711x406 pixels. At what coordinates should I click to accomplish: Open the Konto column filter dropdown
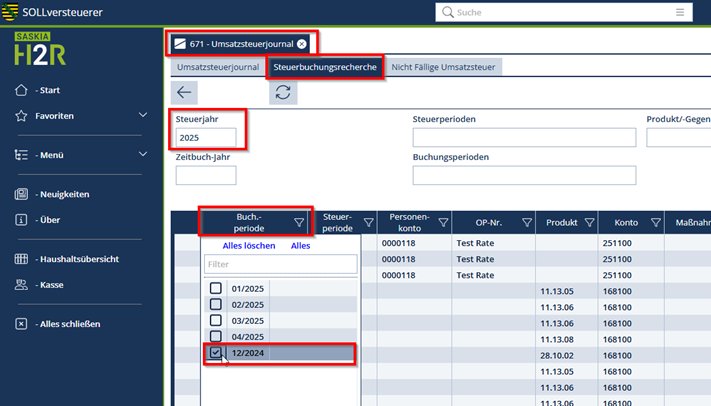(x=656, y=223)
